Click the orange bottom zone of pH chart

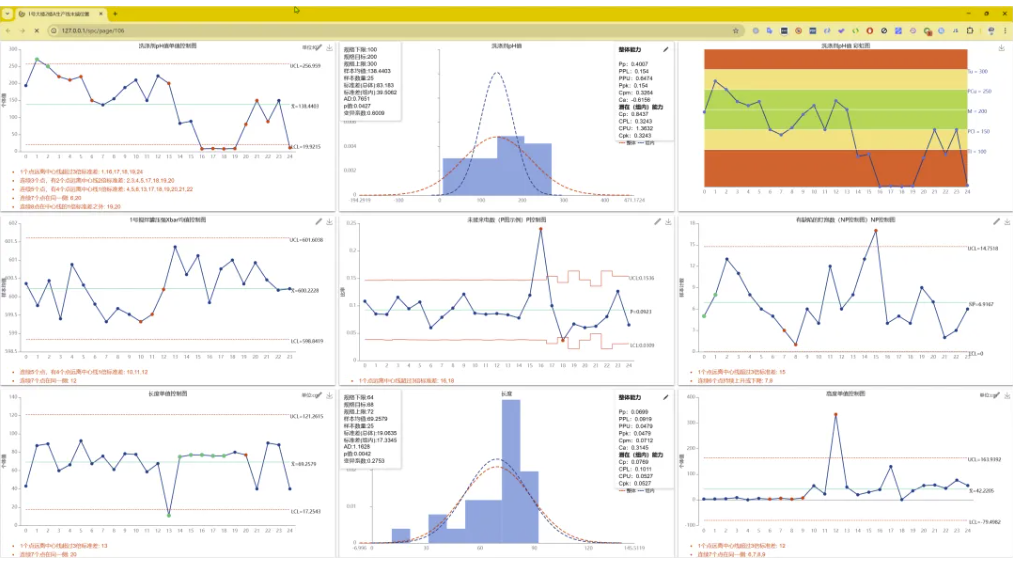click(835, 168)
